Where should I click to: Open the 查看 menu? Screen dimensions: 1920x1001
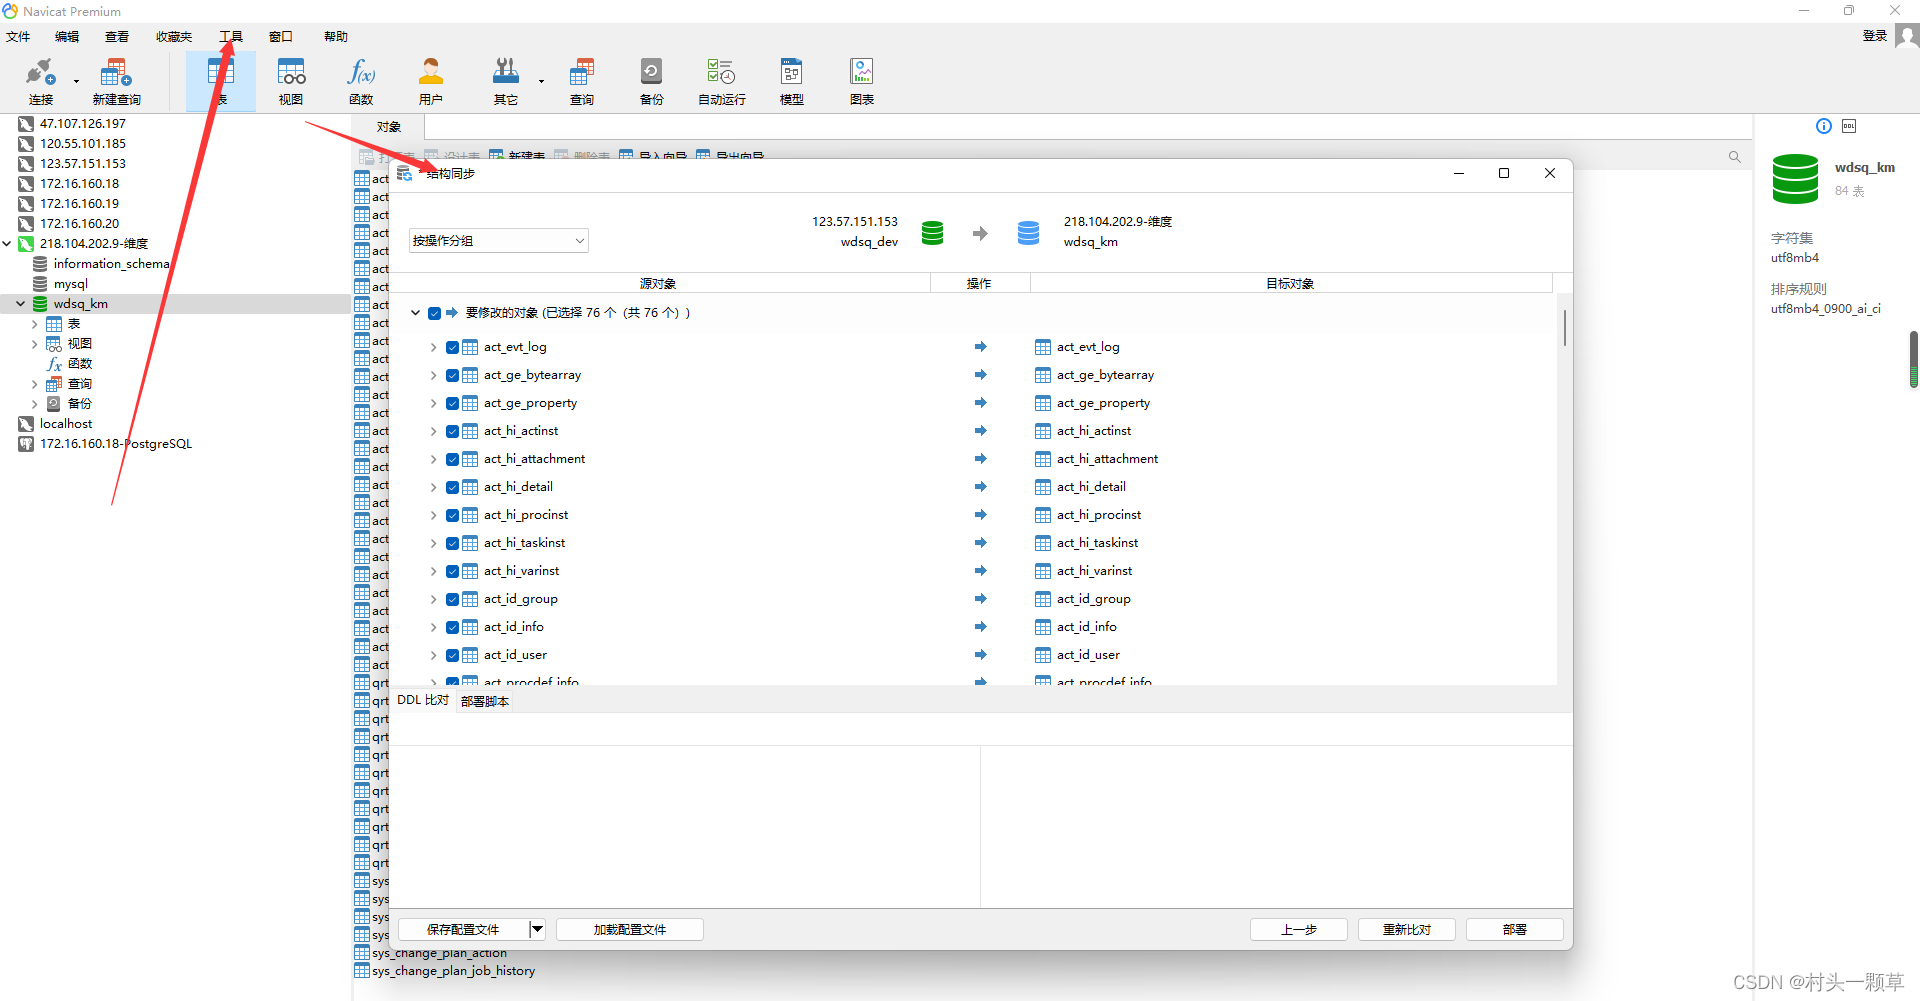point(117,37)
